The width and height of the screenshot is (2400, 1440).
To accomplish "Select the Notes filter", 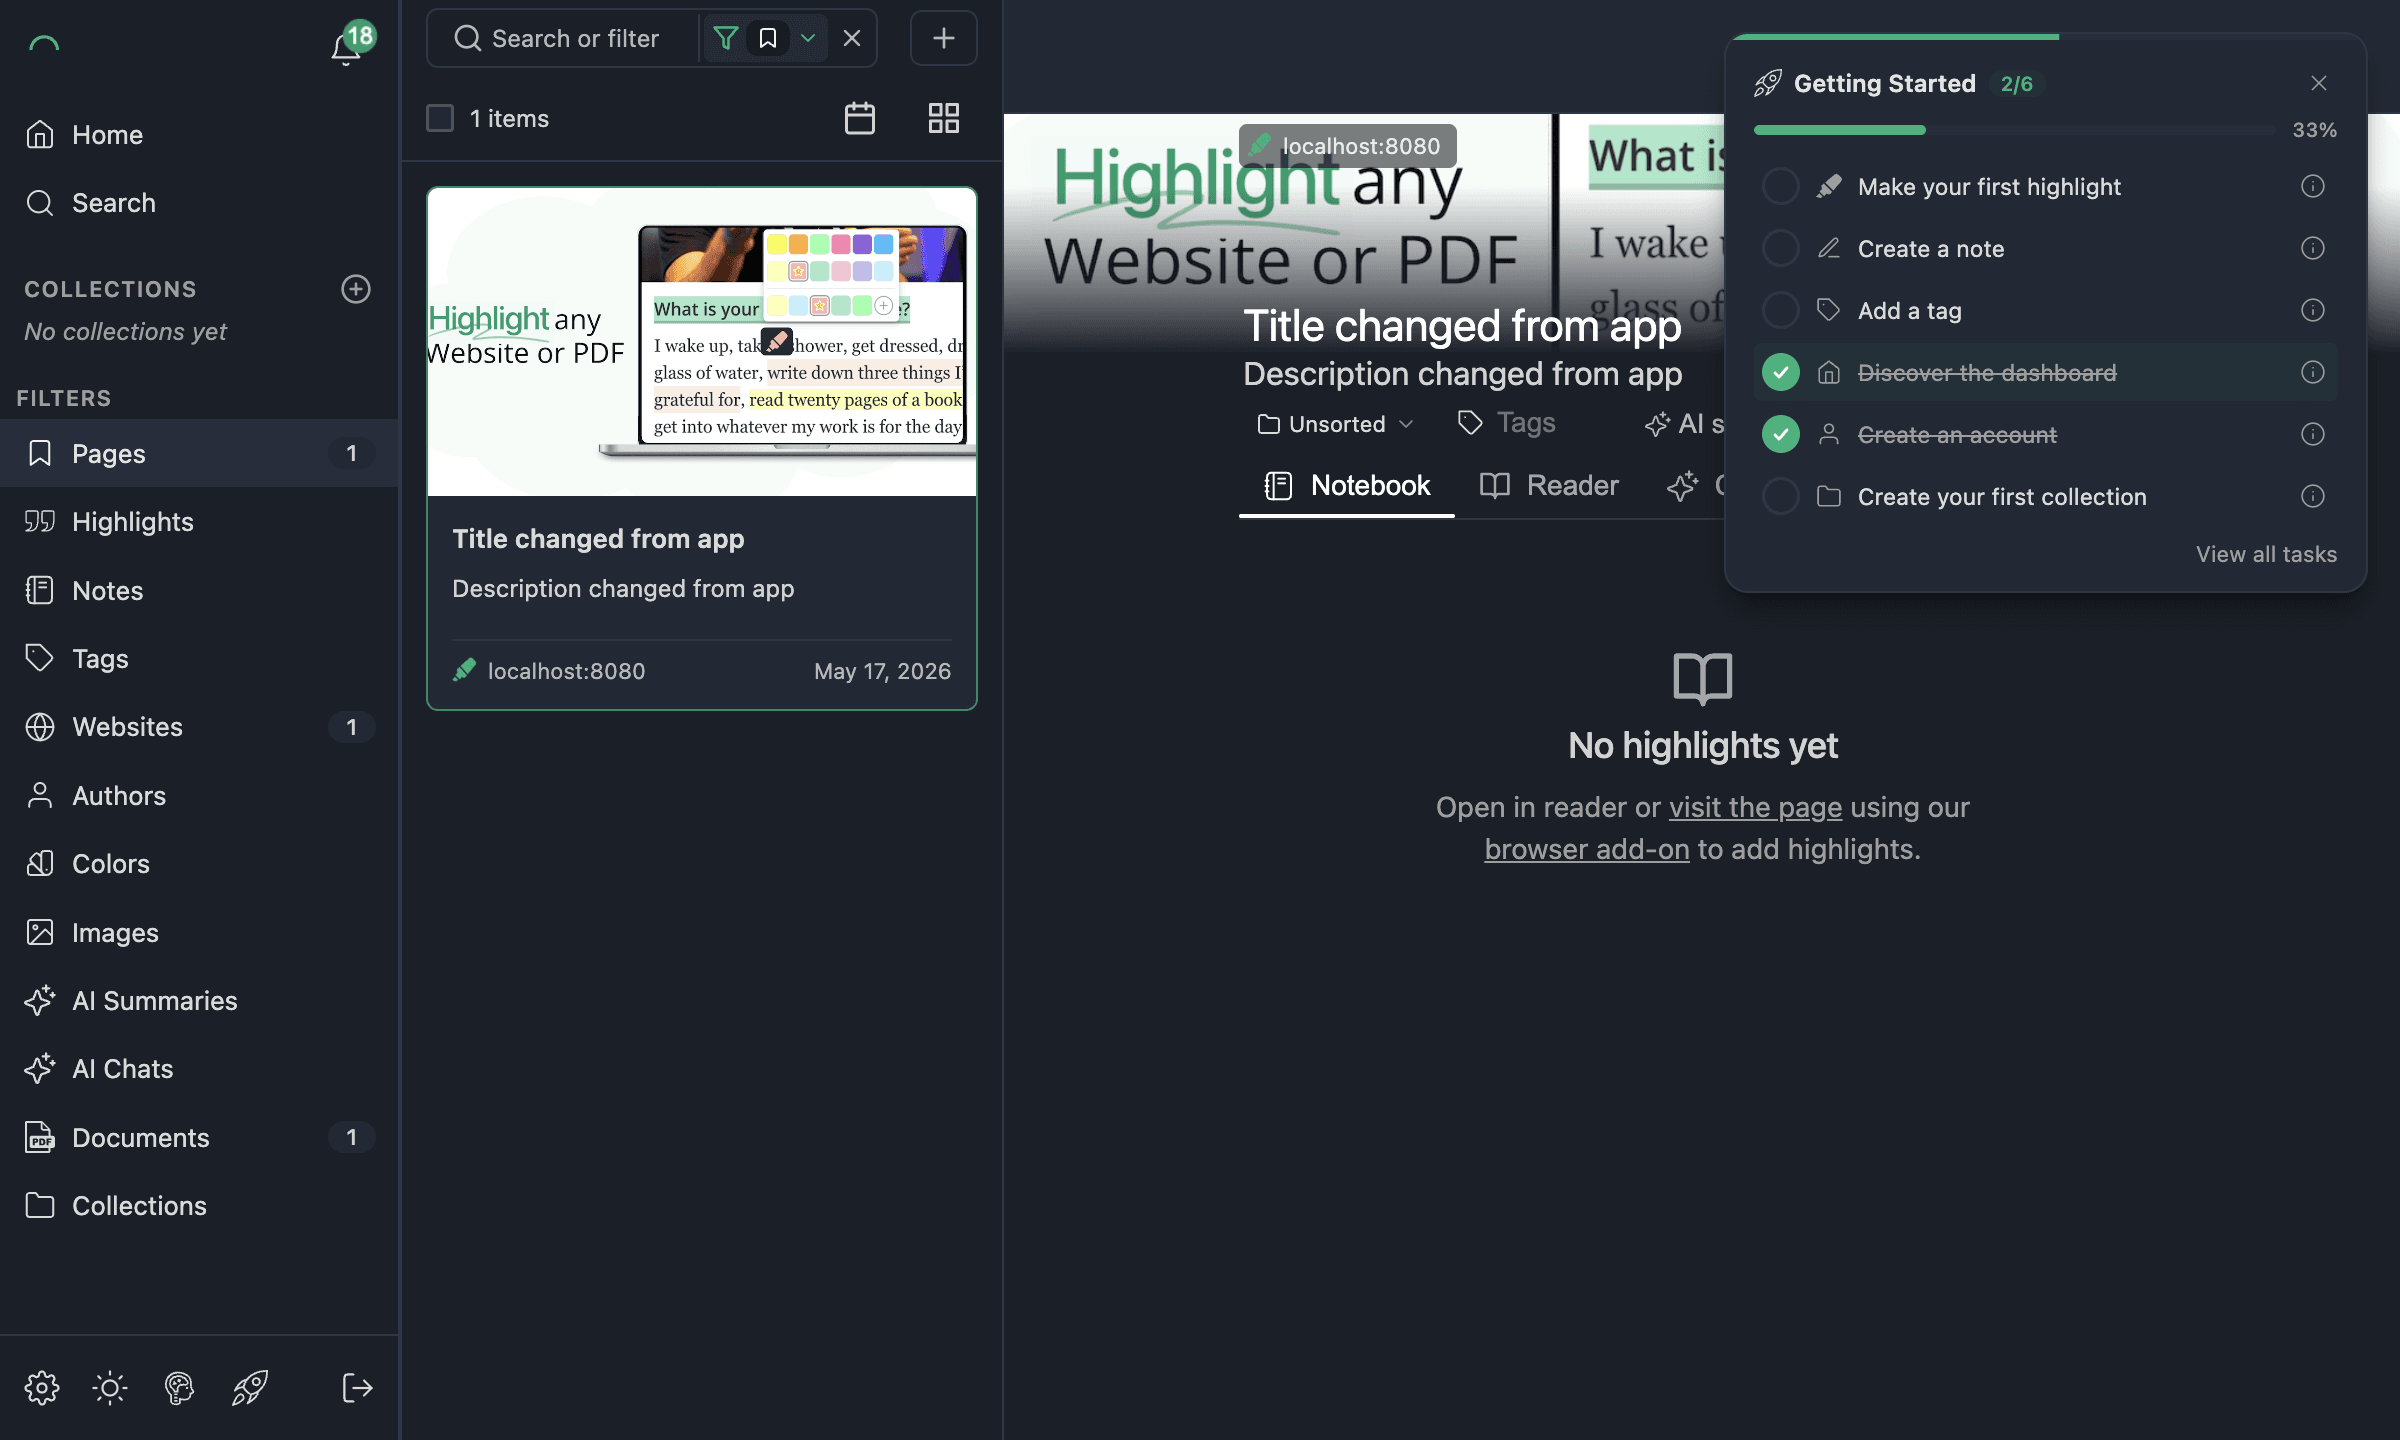I will [200, 590].
